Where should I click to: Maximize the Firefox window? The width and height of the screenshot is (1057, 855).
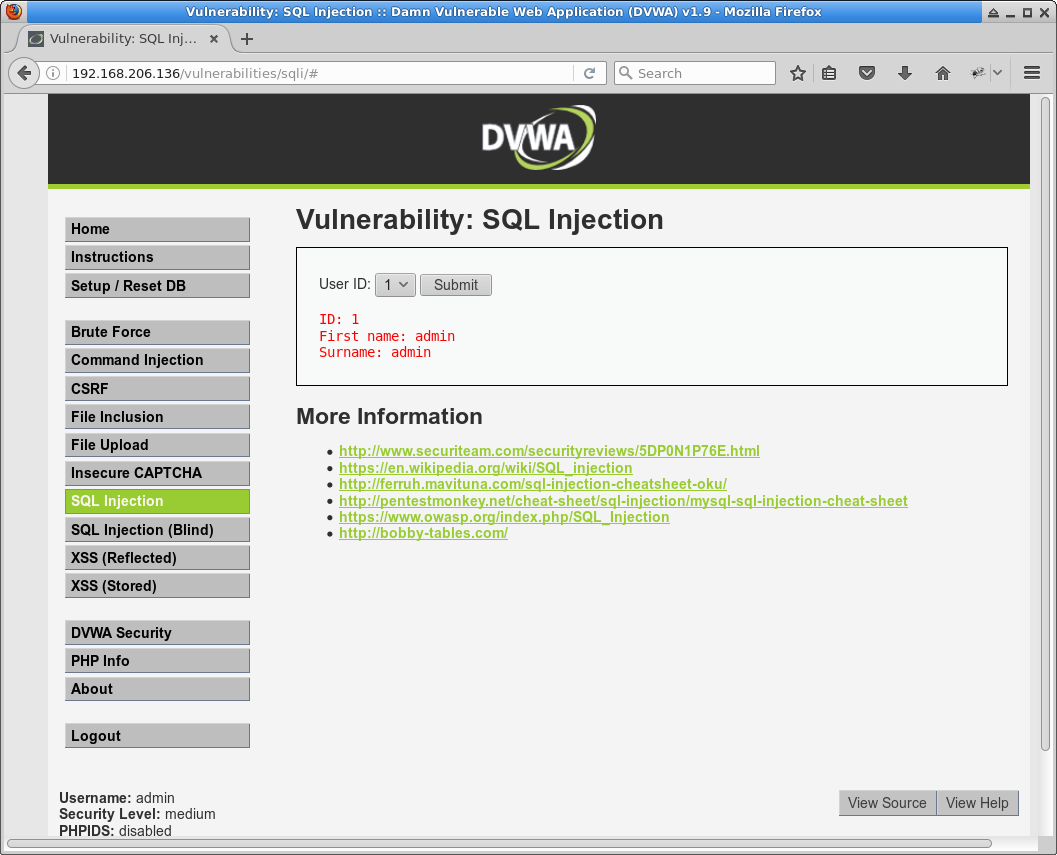click(x=1027, y=12)
